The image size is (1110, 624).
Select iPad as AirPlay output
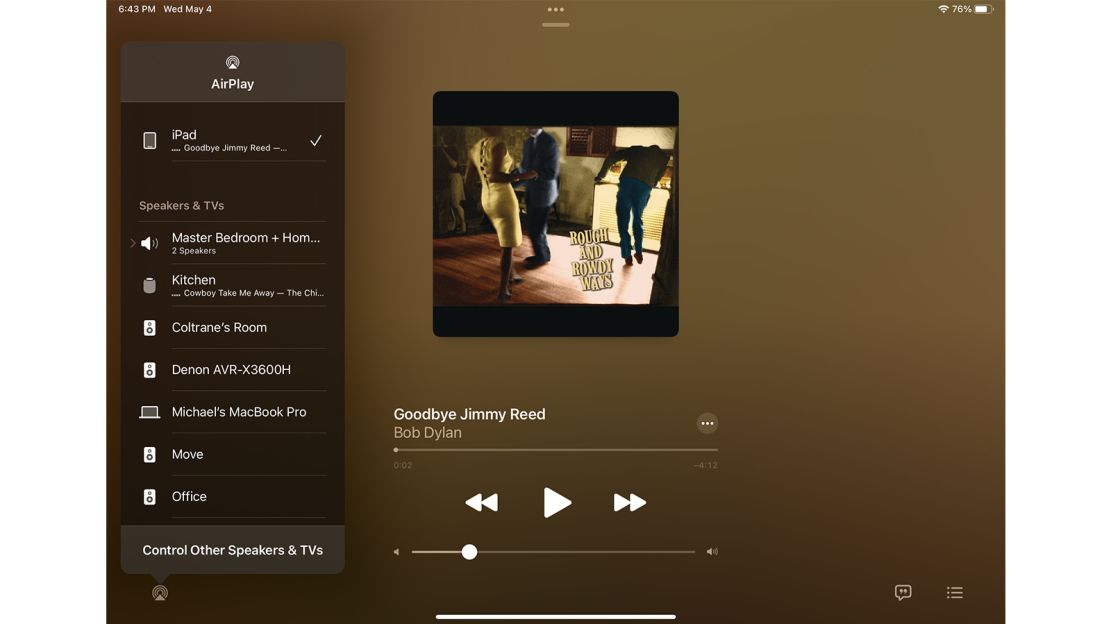pyautogui.click(x=232, y=140)
